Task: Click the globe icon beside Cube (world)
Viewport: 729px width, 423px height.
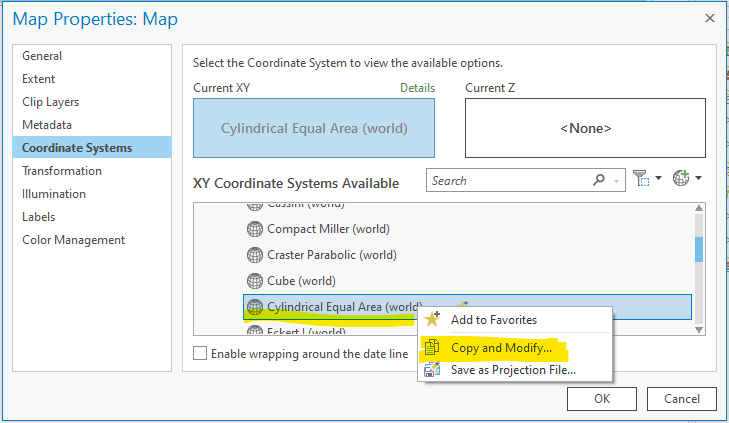Action: click(x=254, y=281)
